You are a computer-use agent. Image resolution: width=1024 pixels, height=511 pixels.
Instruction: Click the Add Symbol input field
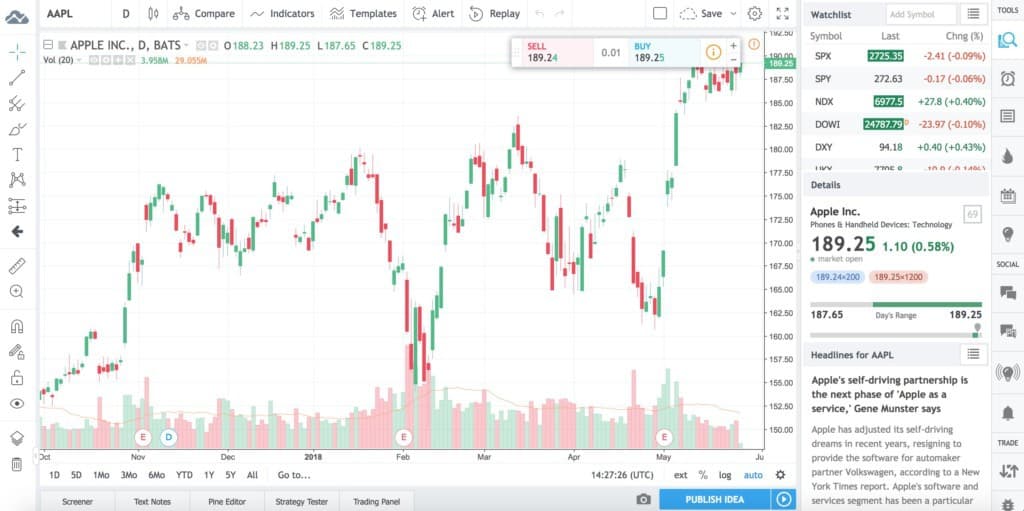(921, 14)
